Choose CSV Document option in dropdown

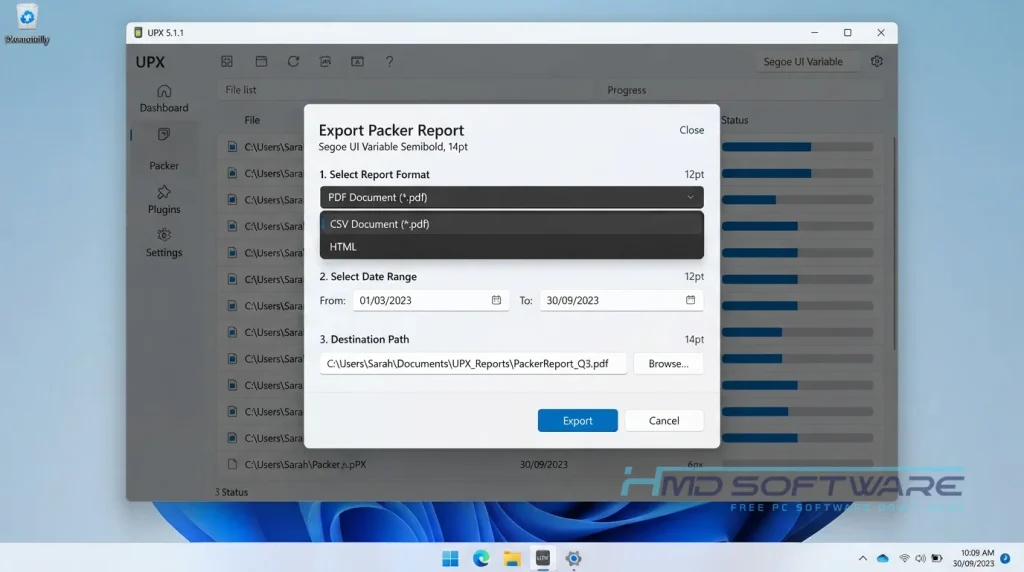tap(512, 224)
